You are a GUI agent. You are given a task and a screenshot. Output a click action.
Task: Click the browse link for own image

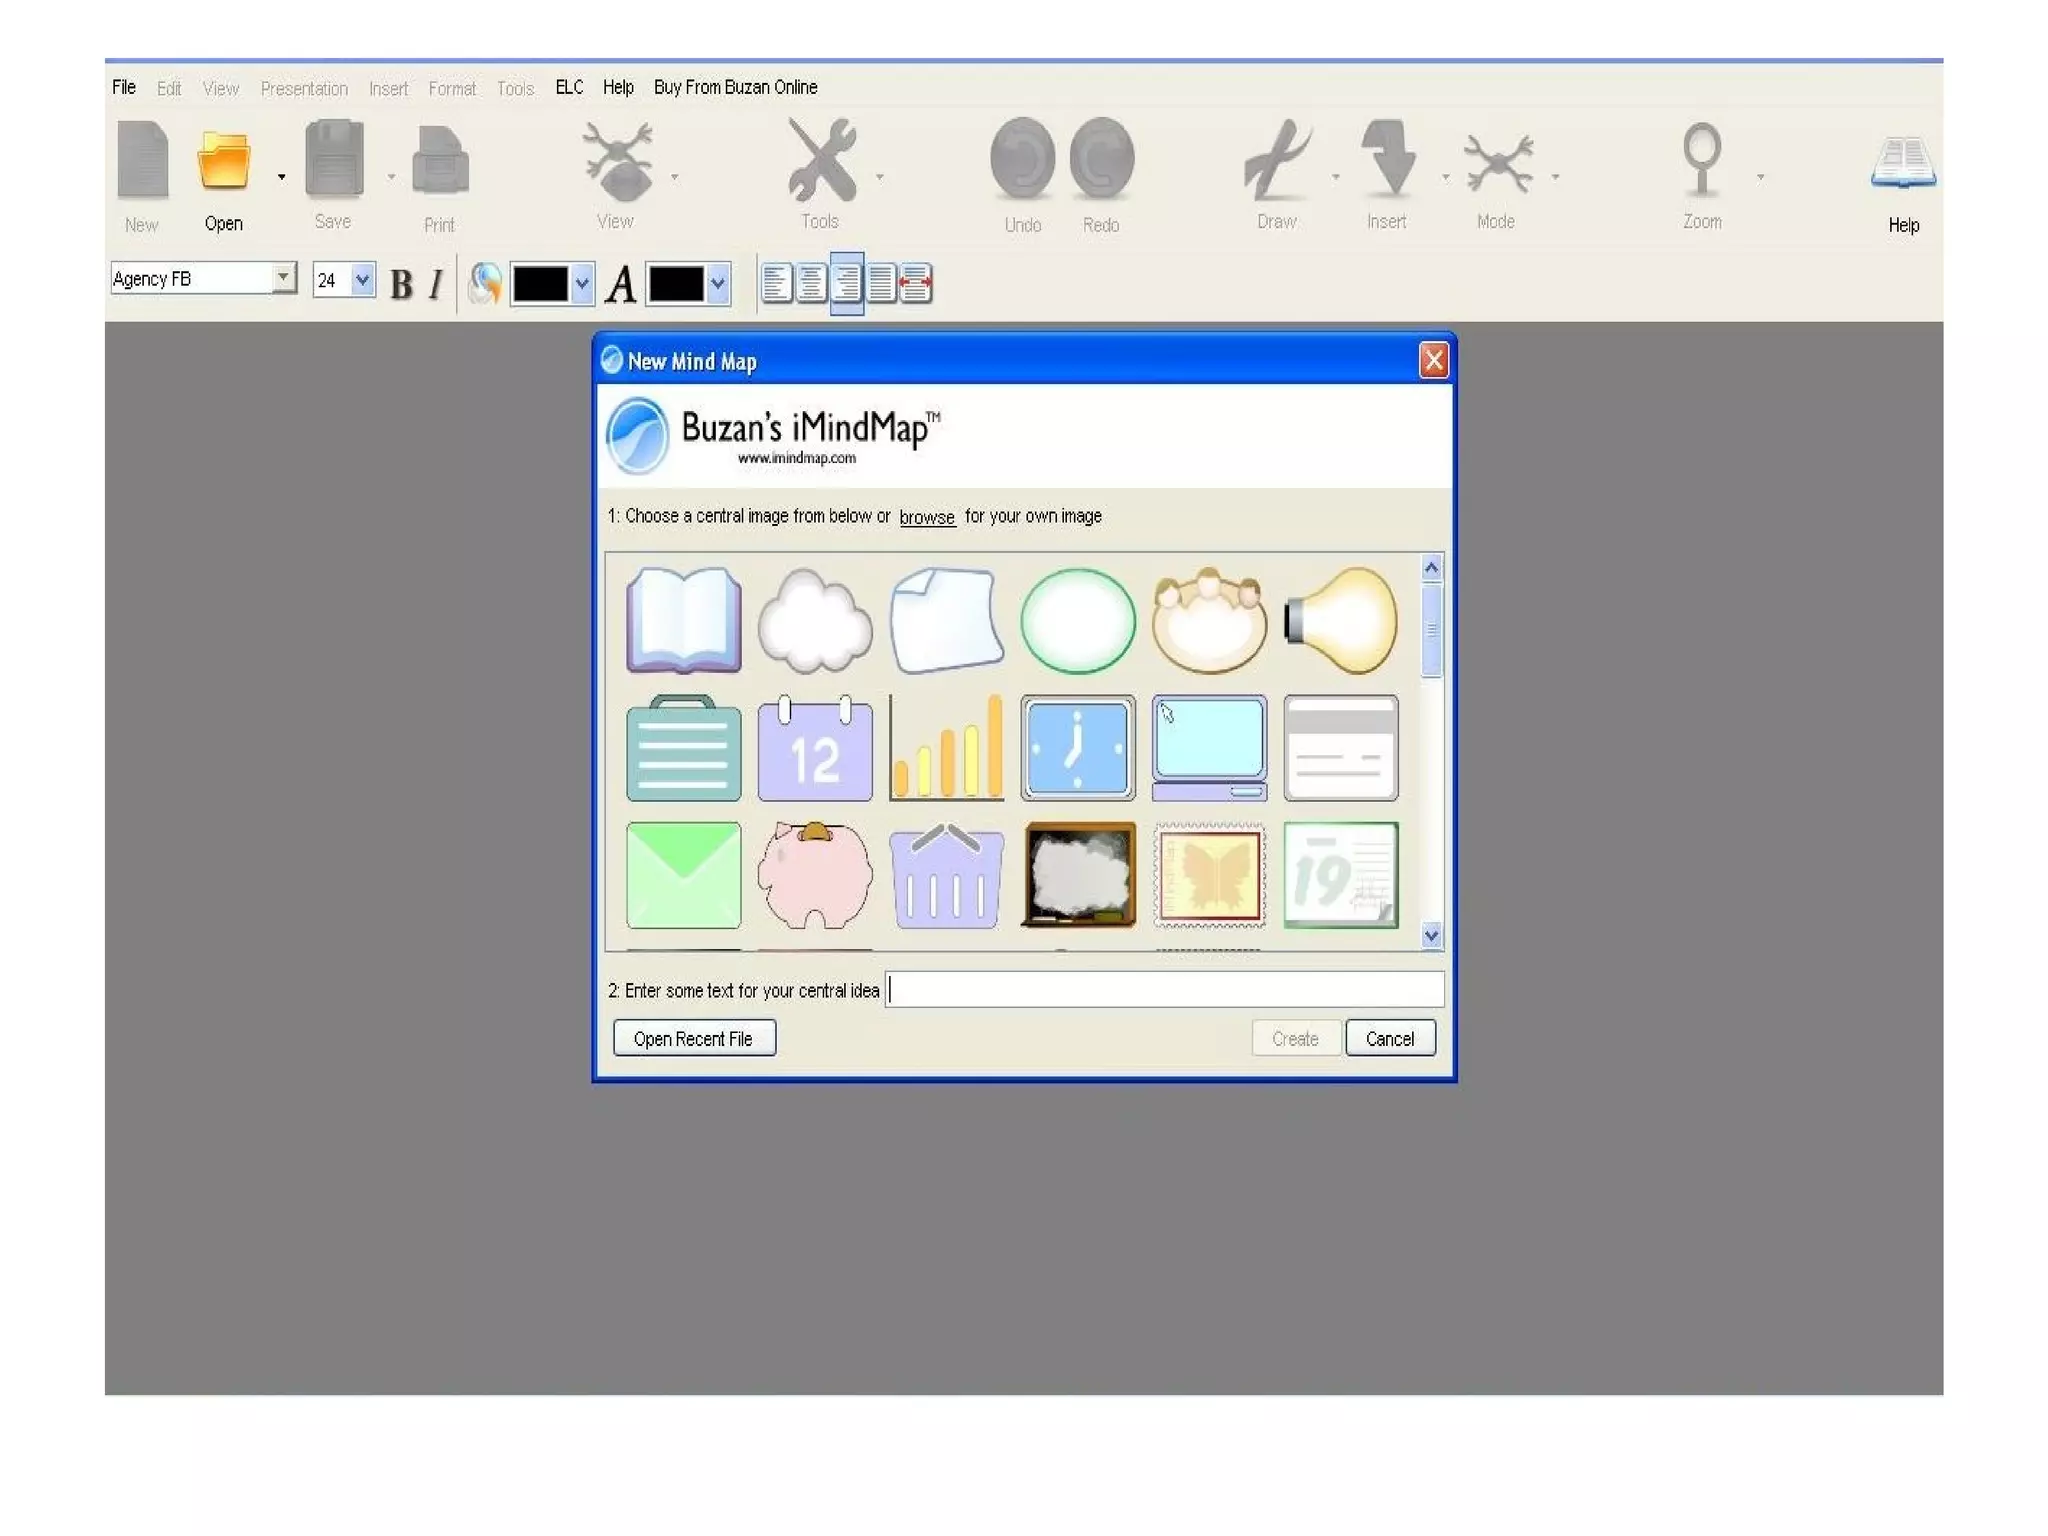pyautogui.click(x=926, y=517)
